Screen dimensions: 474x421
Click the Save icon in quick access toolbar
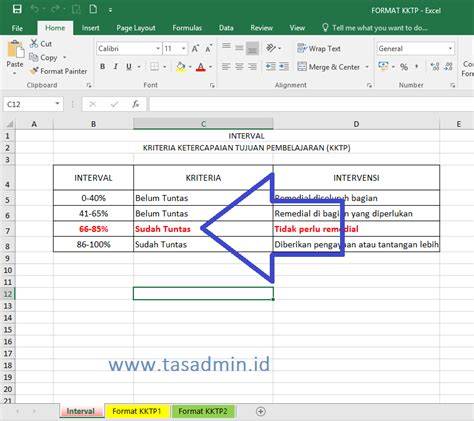click(17, 9)
